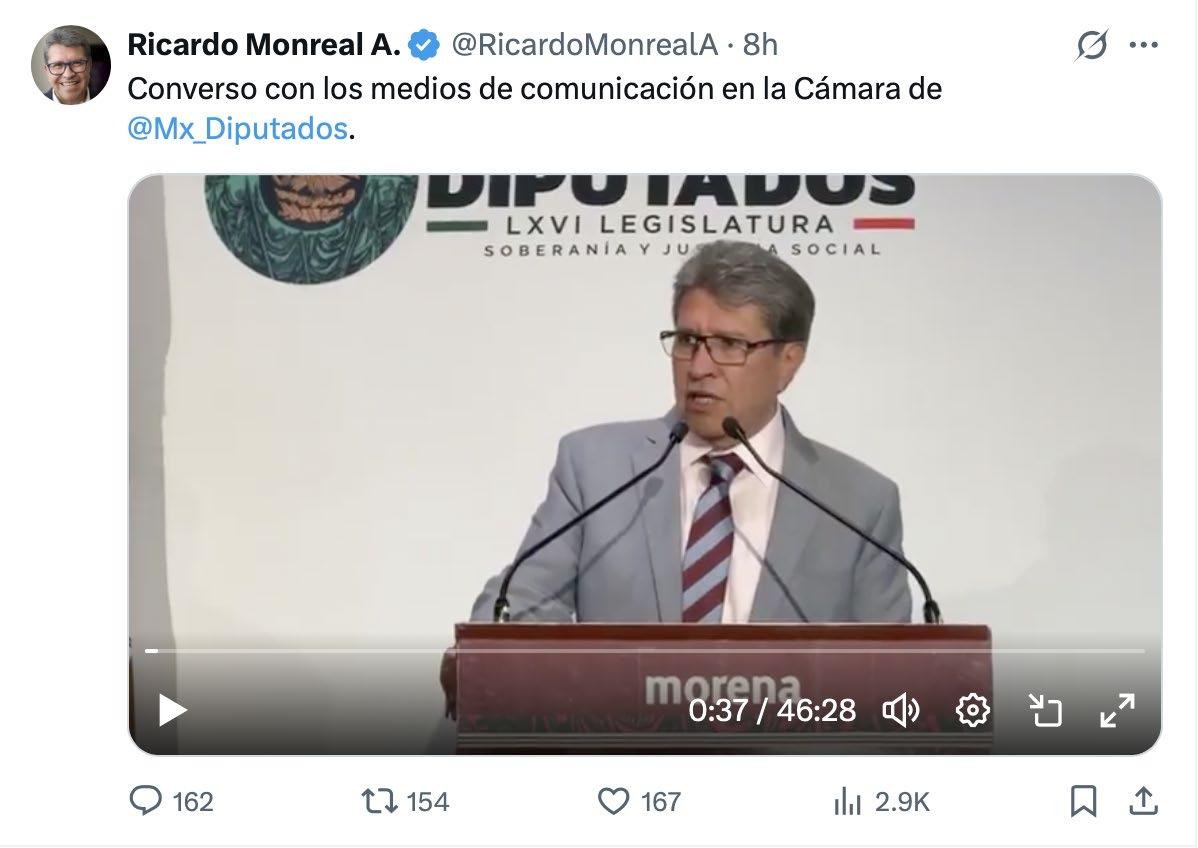Click the Ricardo Monreal A. display name
1198x848 pixels.
click(264, 45)
